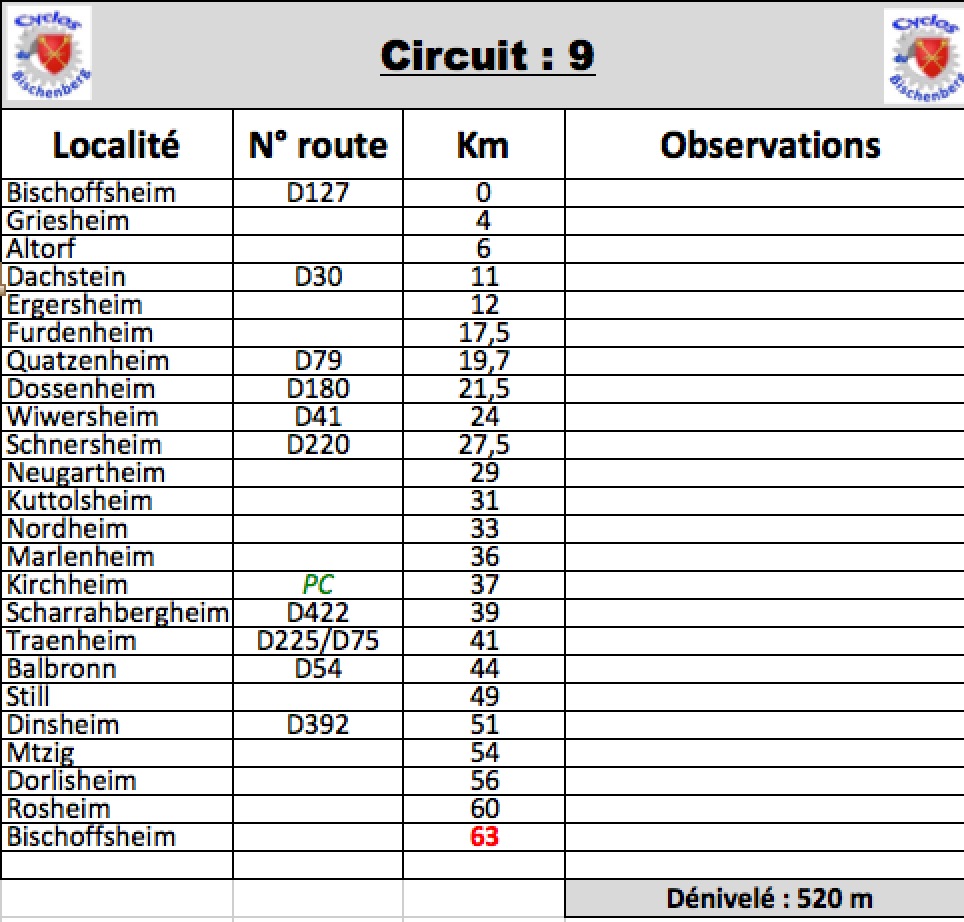Select the Marlenheim locality cell
The image size is (964, 922).
click(117, 557)
